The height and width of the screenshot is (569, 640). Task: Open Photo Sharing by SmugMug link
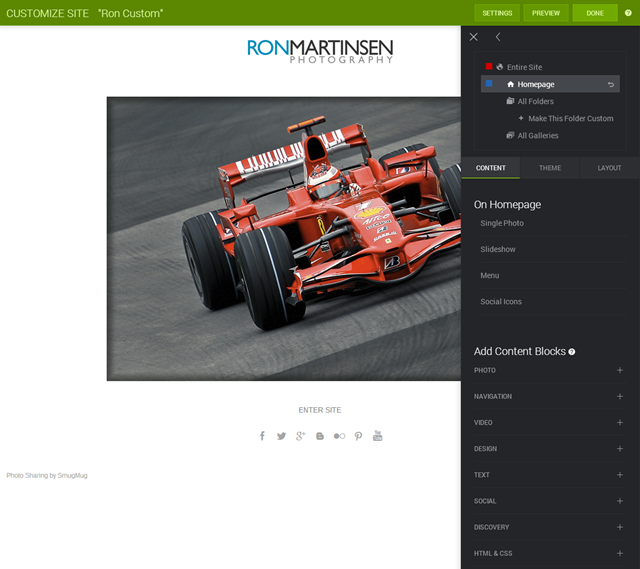click(x=47, y=475)
